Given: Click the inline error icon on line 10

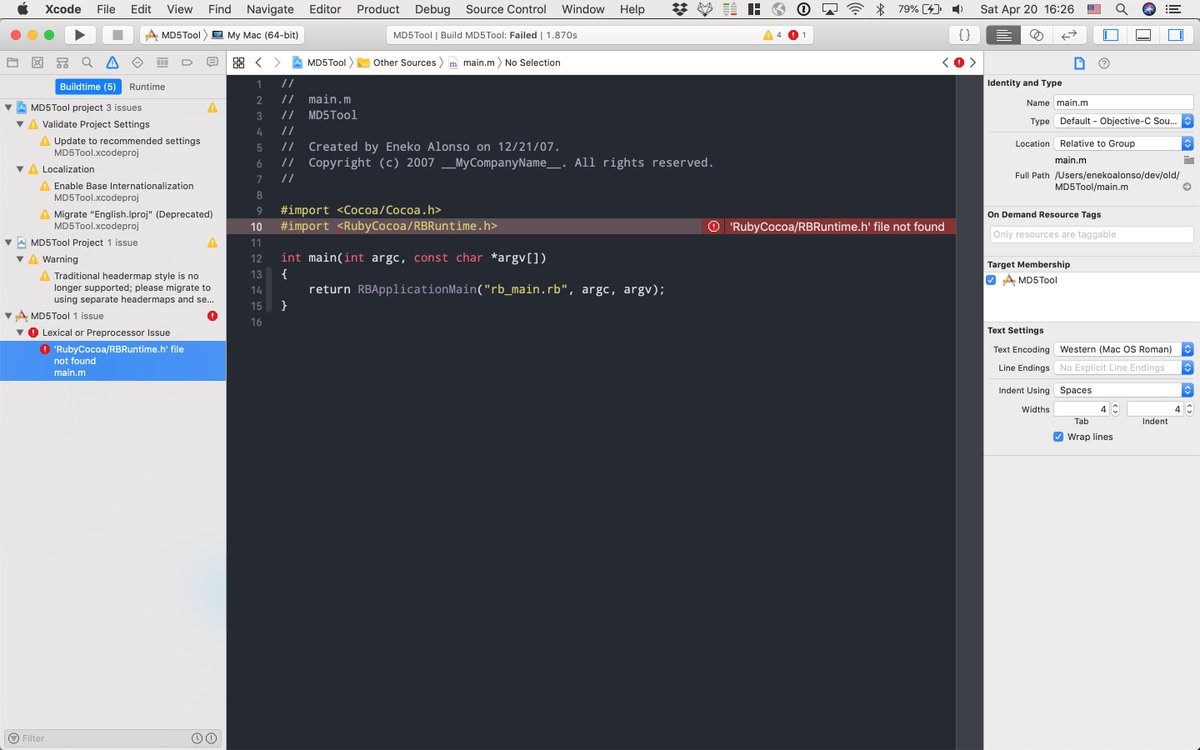Looking at the screenshot, I should click(713, 227).
